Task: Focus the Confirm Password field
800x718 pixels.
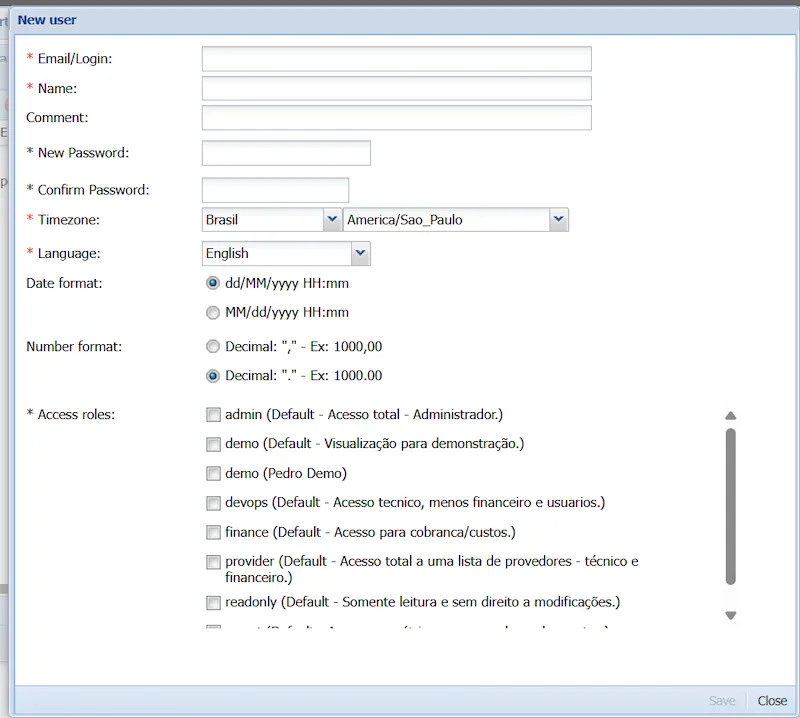Action: pos(276,190)
